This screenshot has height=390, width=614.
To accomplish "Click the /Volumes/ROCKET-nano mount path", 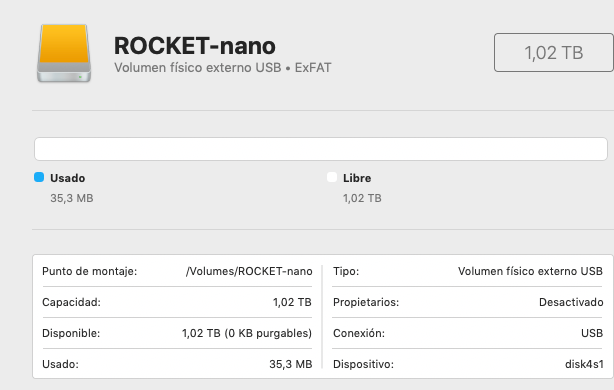I will [249, 271].
